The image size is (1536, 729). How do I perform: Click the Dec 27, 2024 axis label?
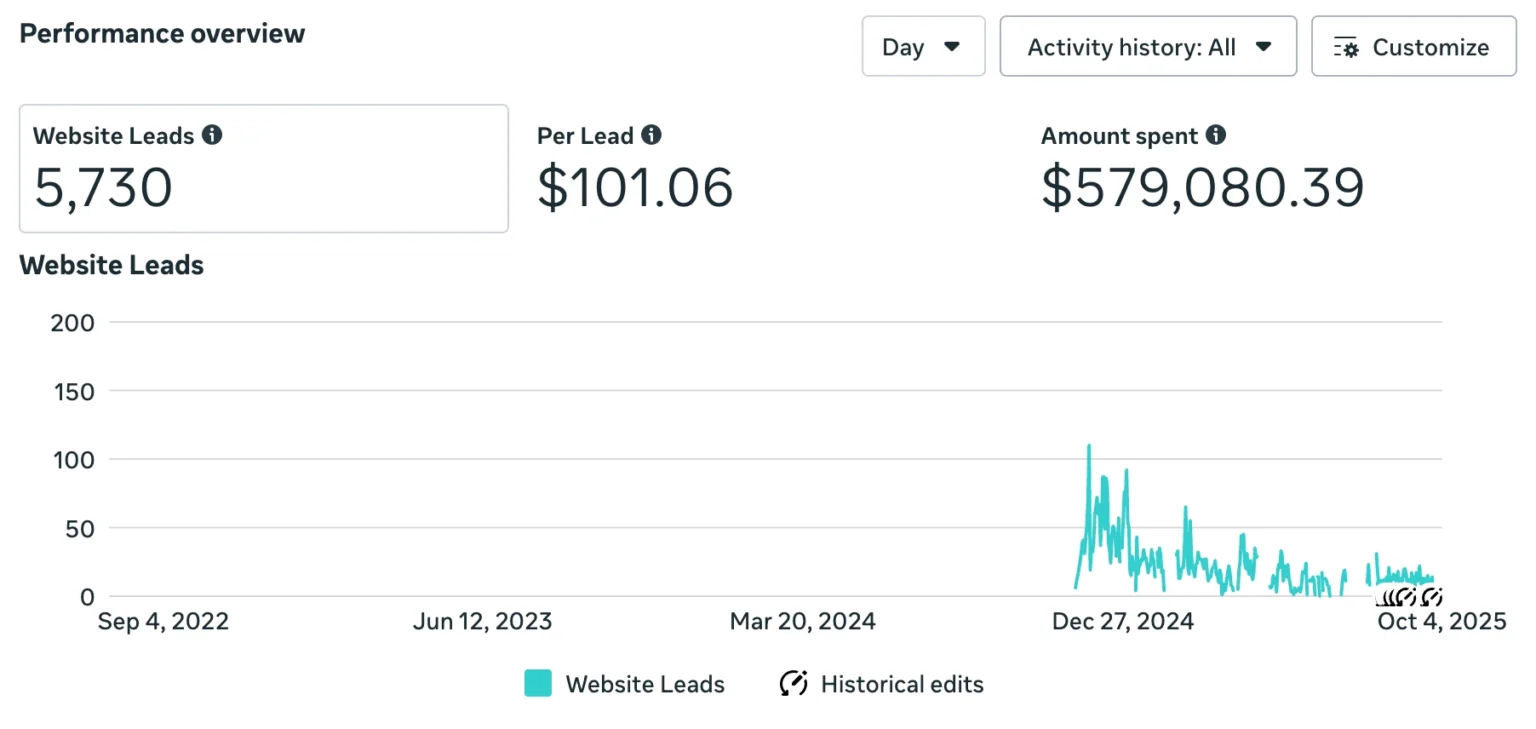1122,620
